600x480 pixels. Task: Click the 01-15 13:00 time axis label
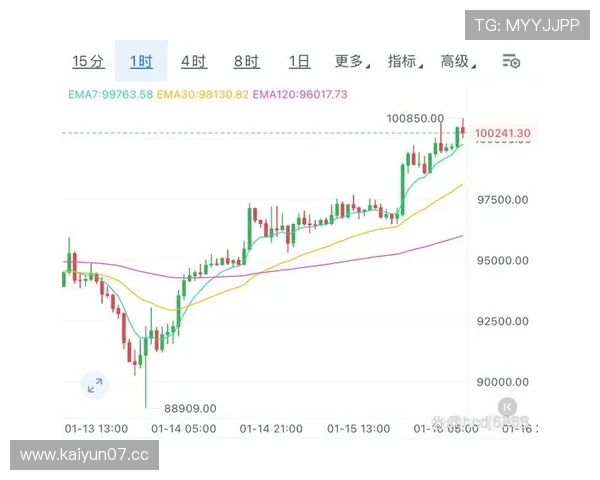click(359, 429)
